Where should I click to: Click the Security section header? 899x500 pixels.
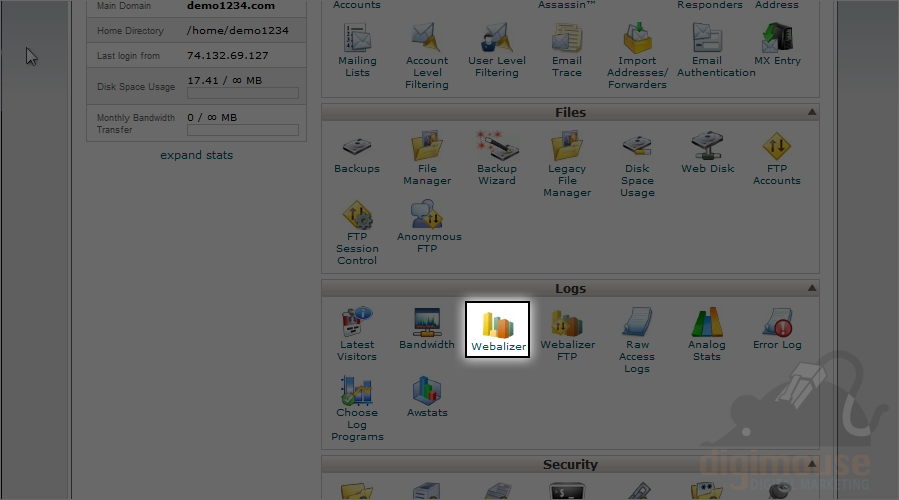(570, 464)
